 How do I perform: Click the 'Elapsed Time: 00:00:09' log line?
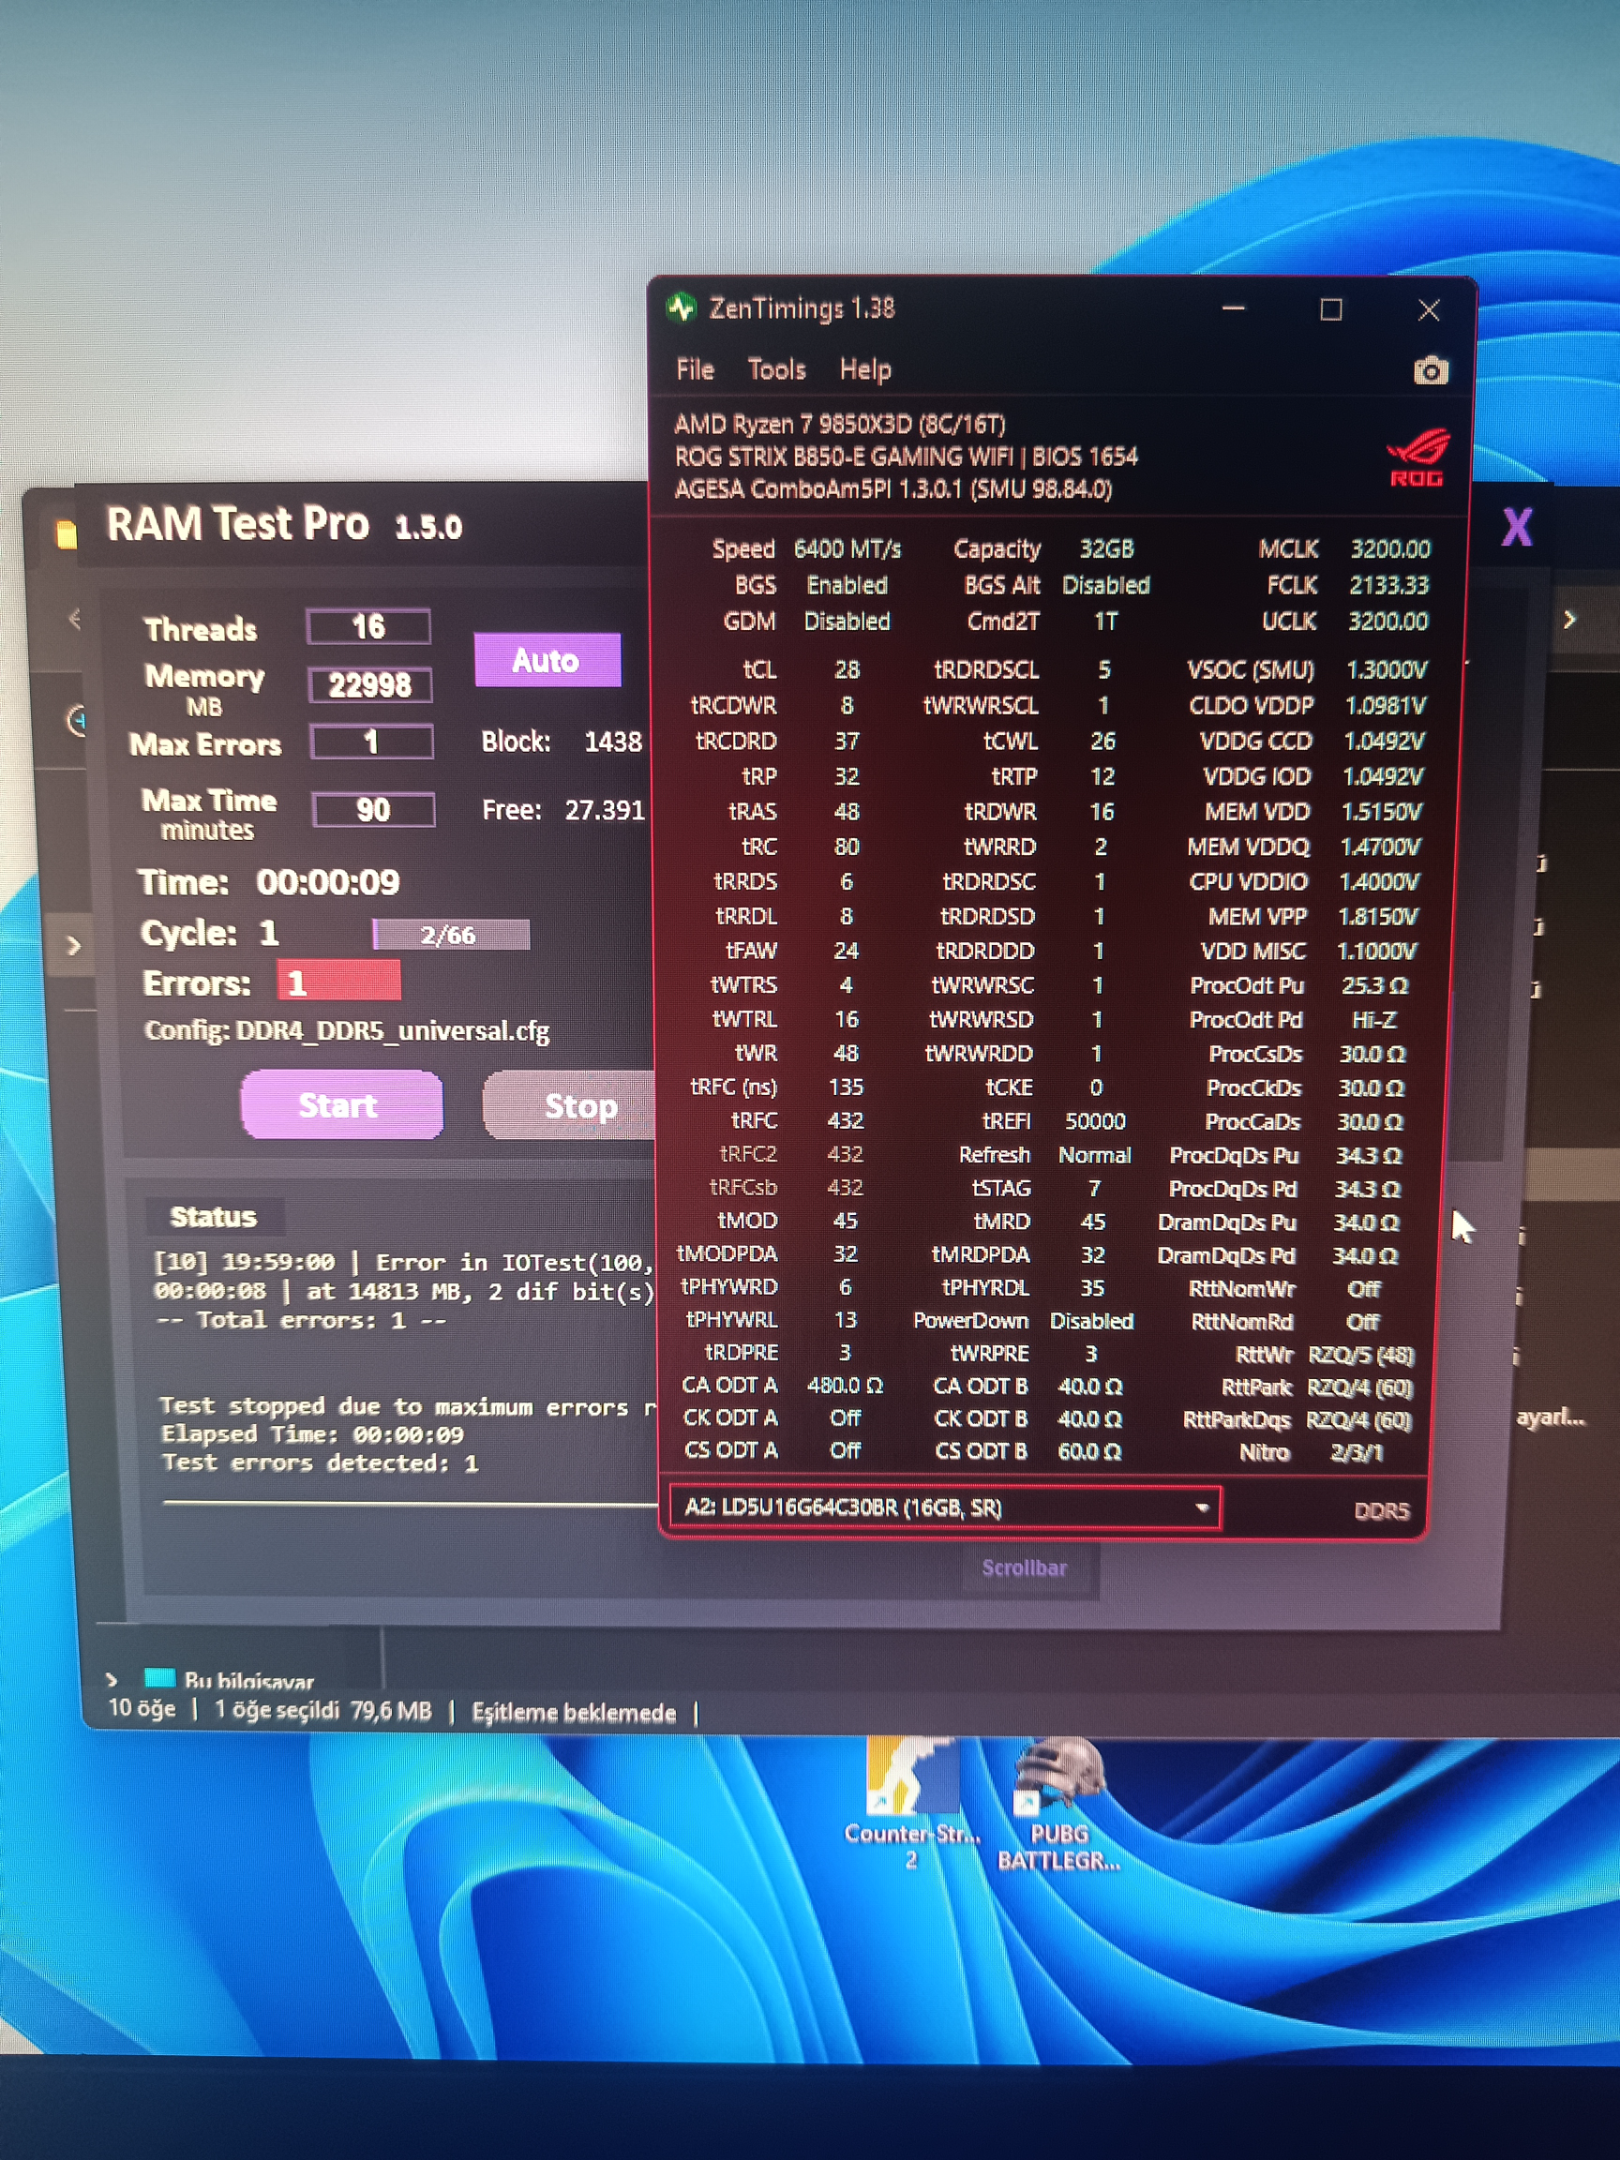click(312, 1434)
